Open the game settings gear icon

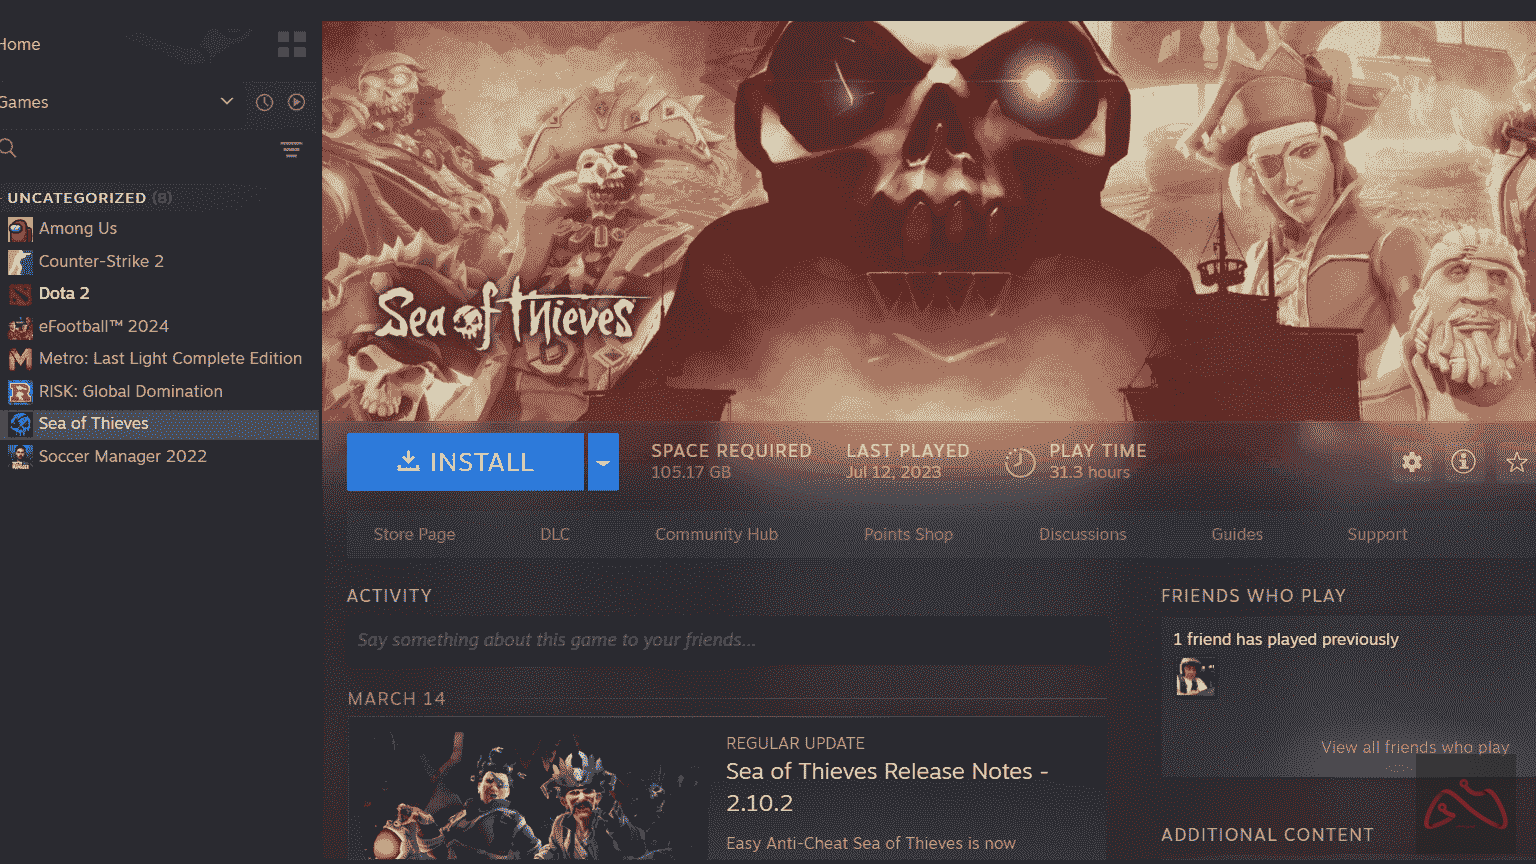(1411, 462)
